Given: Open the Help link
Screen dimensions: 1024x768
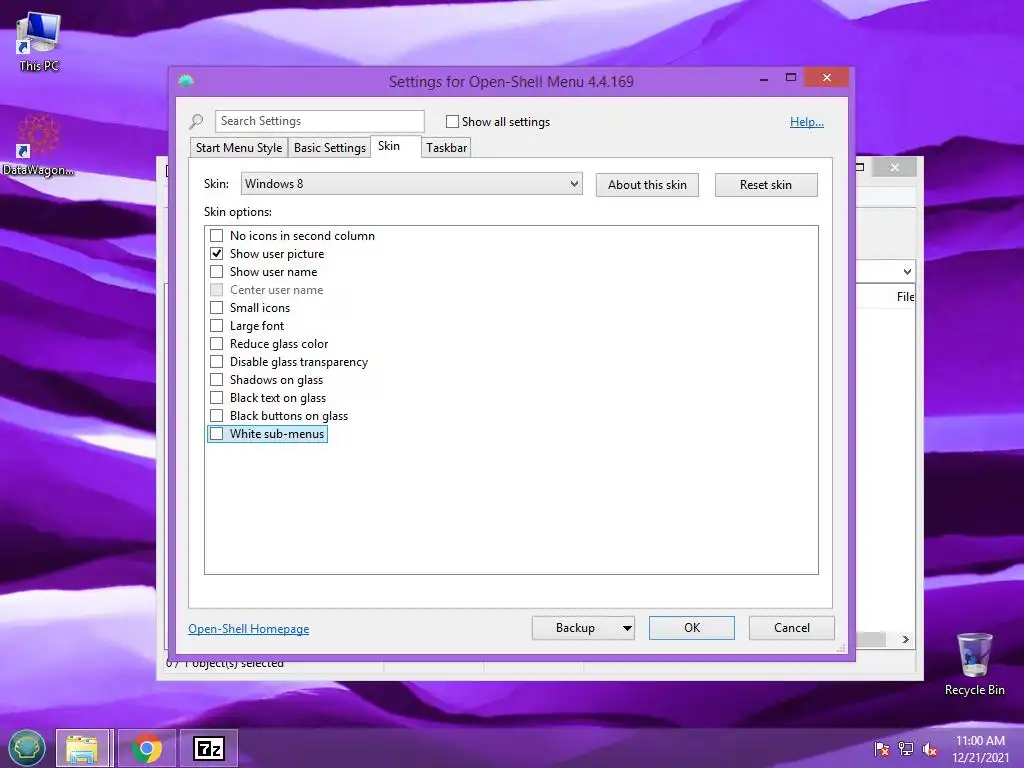Looking at the screenshot, I should (807, 121).
